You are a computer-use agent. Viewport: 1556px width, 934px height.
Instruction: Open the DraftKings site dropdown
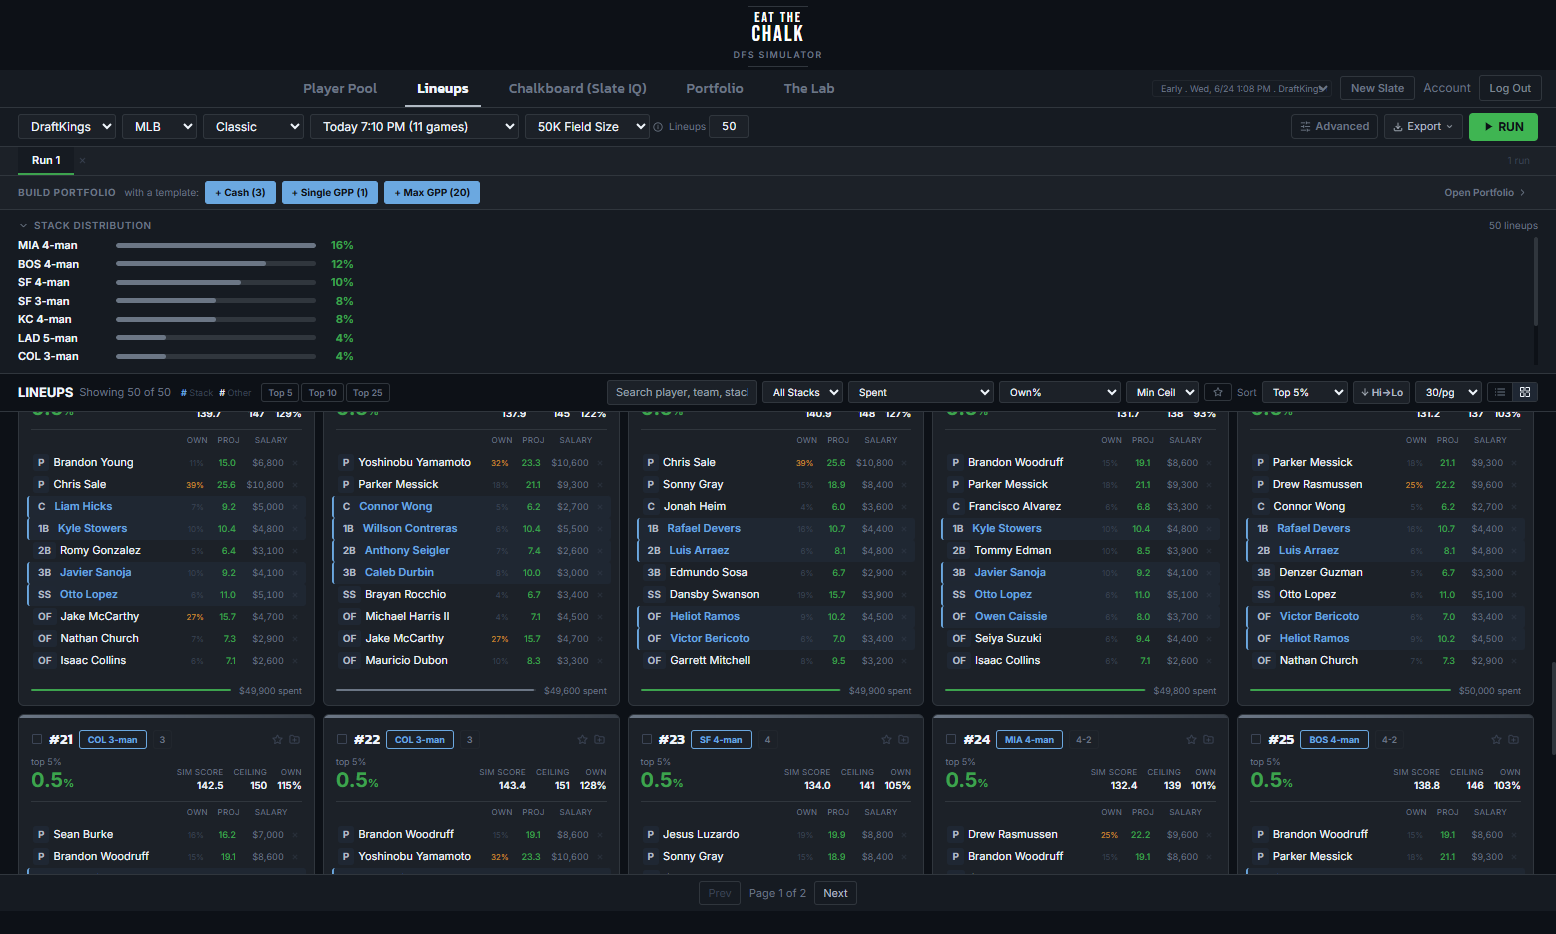[66, 127]
